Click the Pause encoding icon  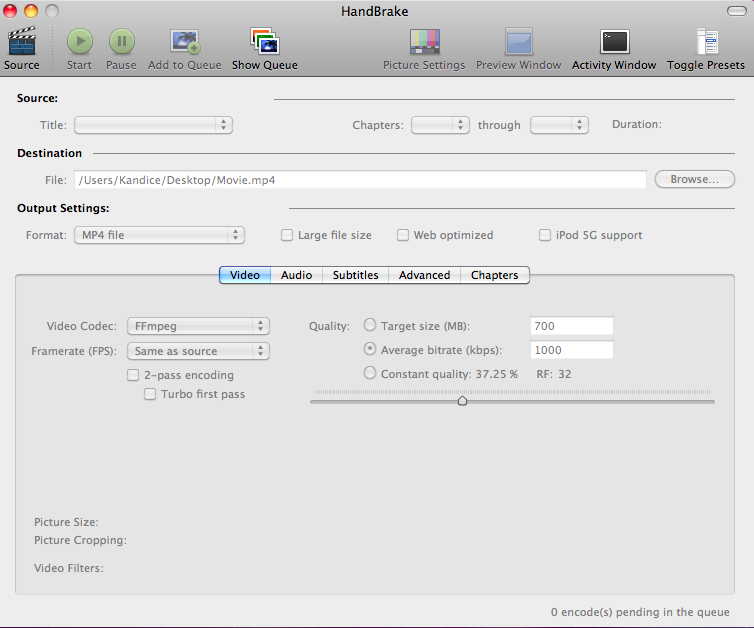pos(122,41)
